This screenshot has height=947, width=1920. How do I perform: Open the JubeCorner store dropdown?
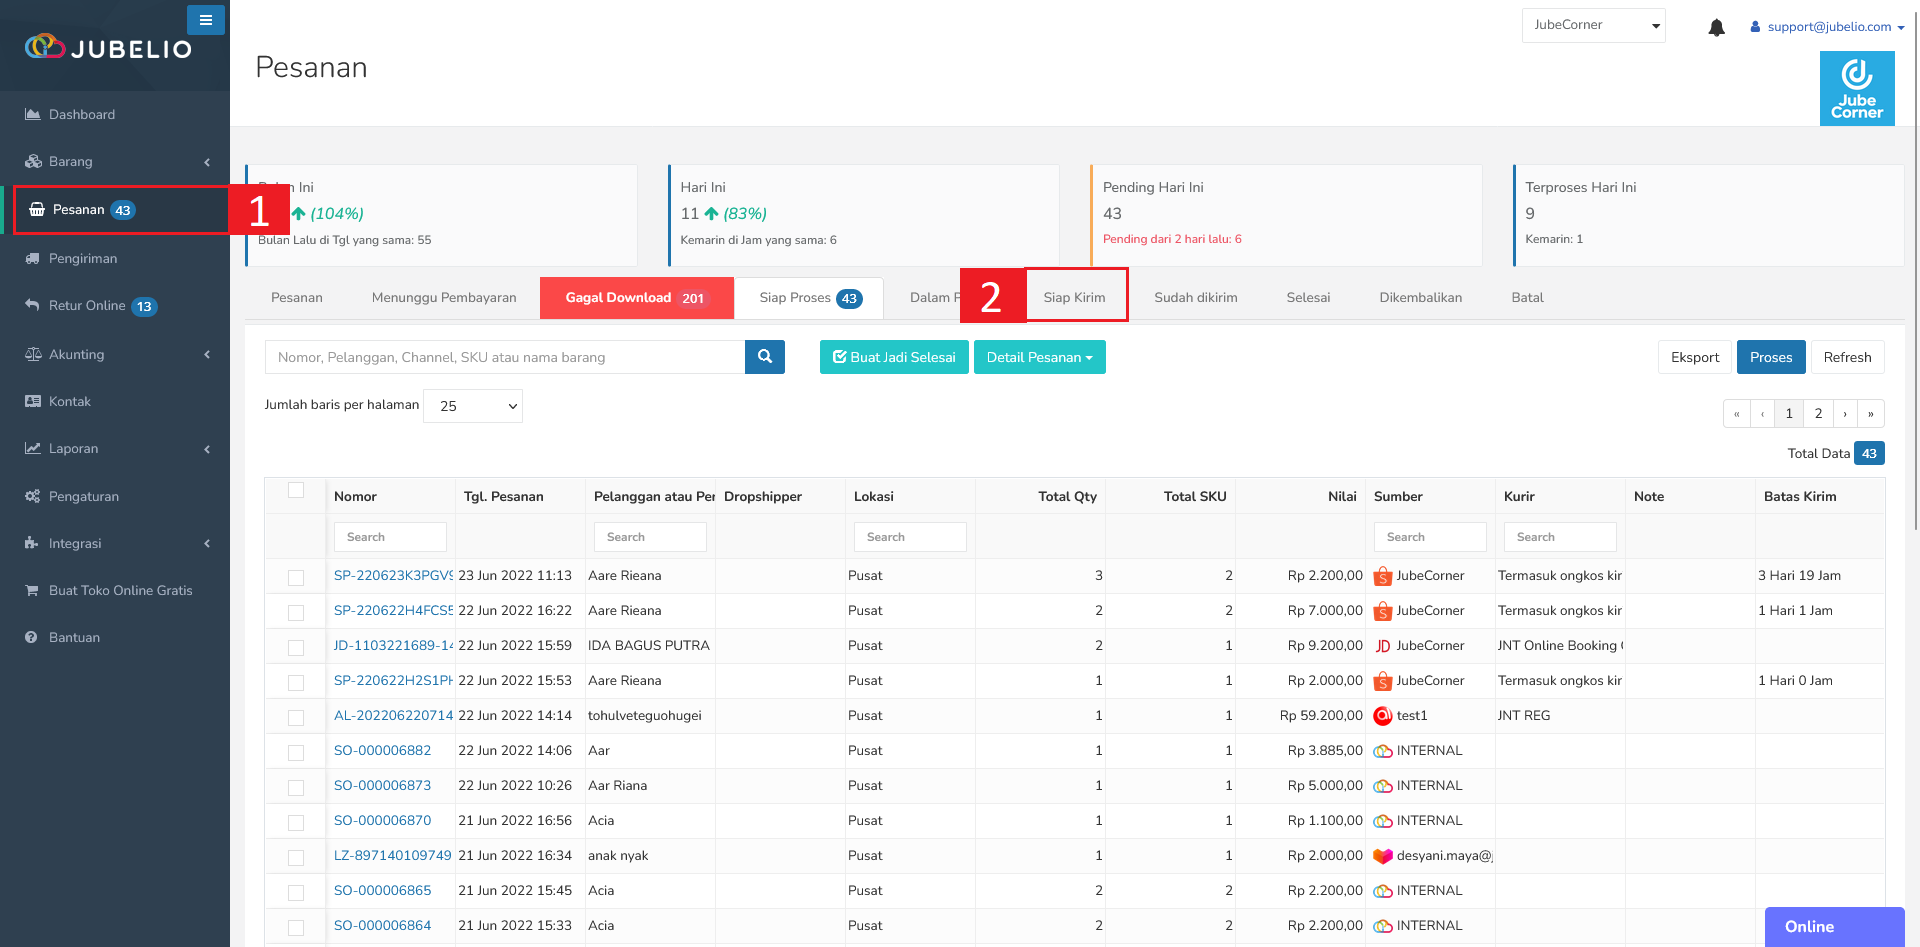[1594, 25]
